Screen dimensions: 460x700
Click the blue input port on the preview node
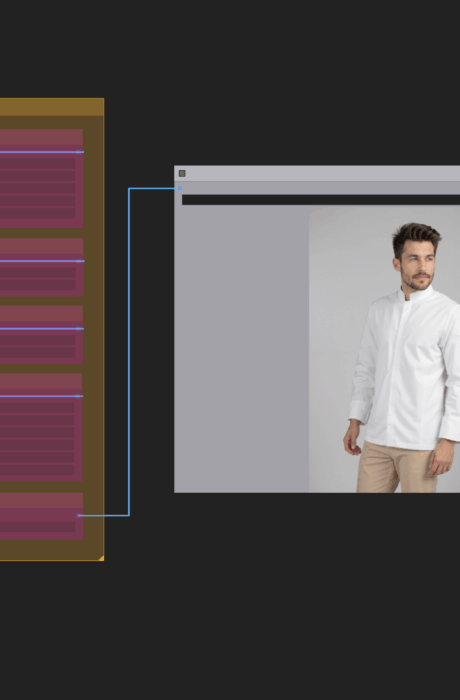click(180, 188)
